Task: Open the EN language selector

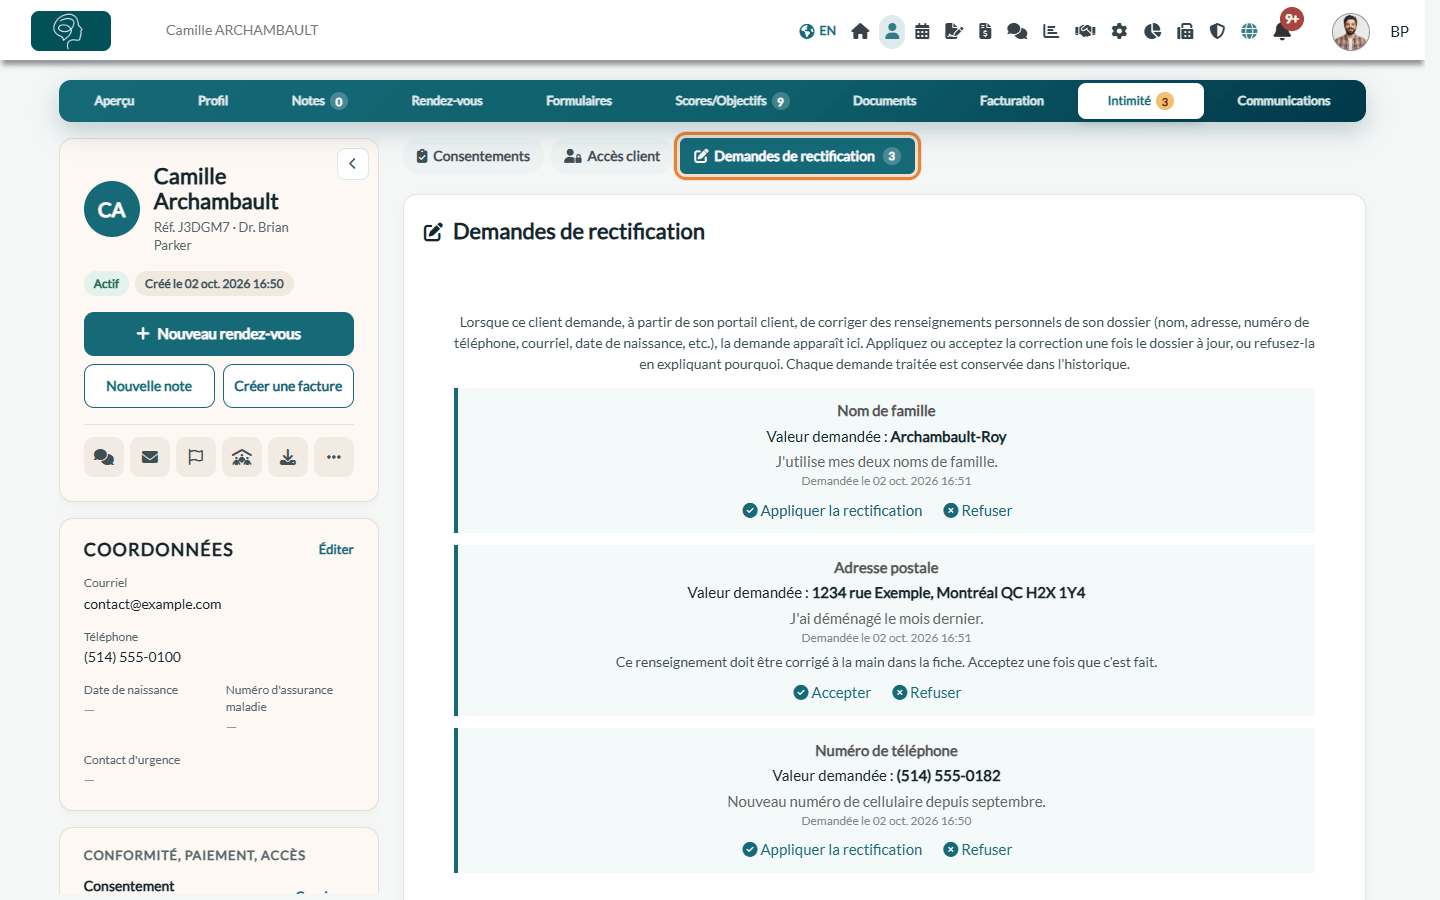Action: [x=818, y=31]
